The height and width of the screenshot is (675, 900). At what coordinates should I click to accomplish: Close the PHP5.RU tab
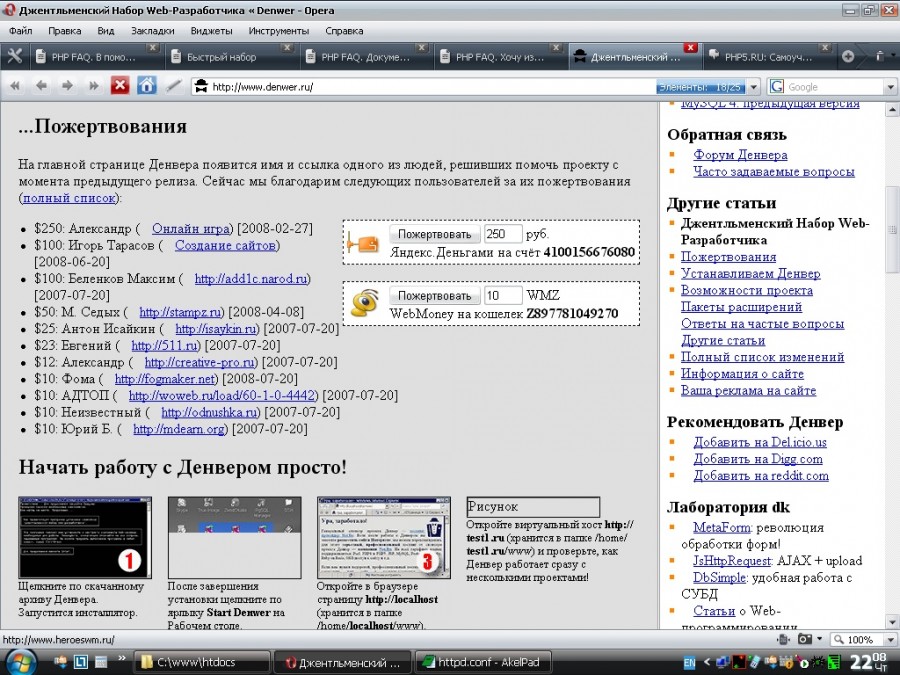tap(825, 48)
